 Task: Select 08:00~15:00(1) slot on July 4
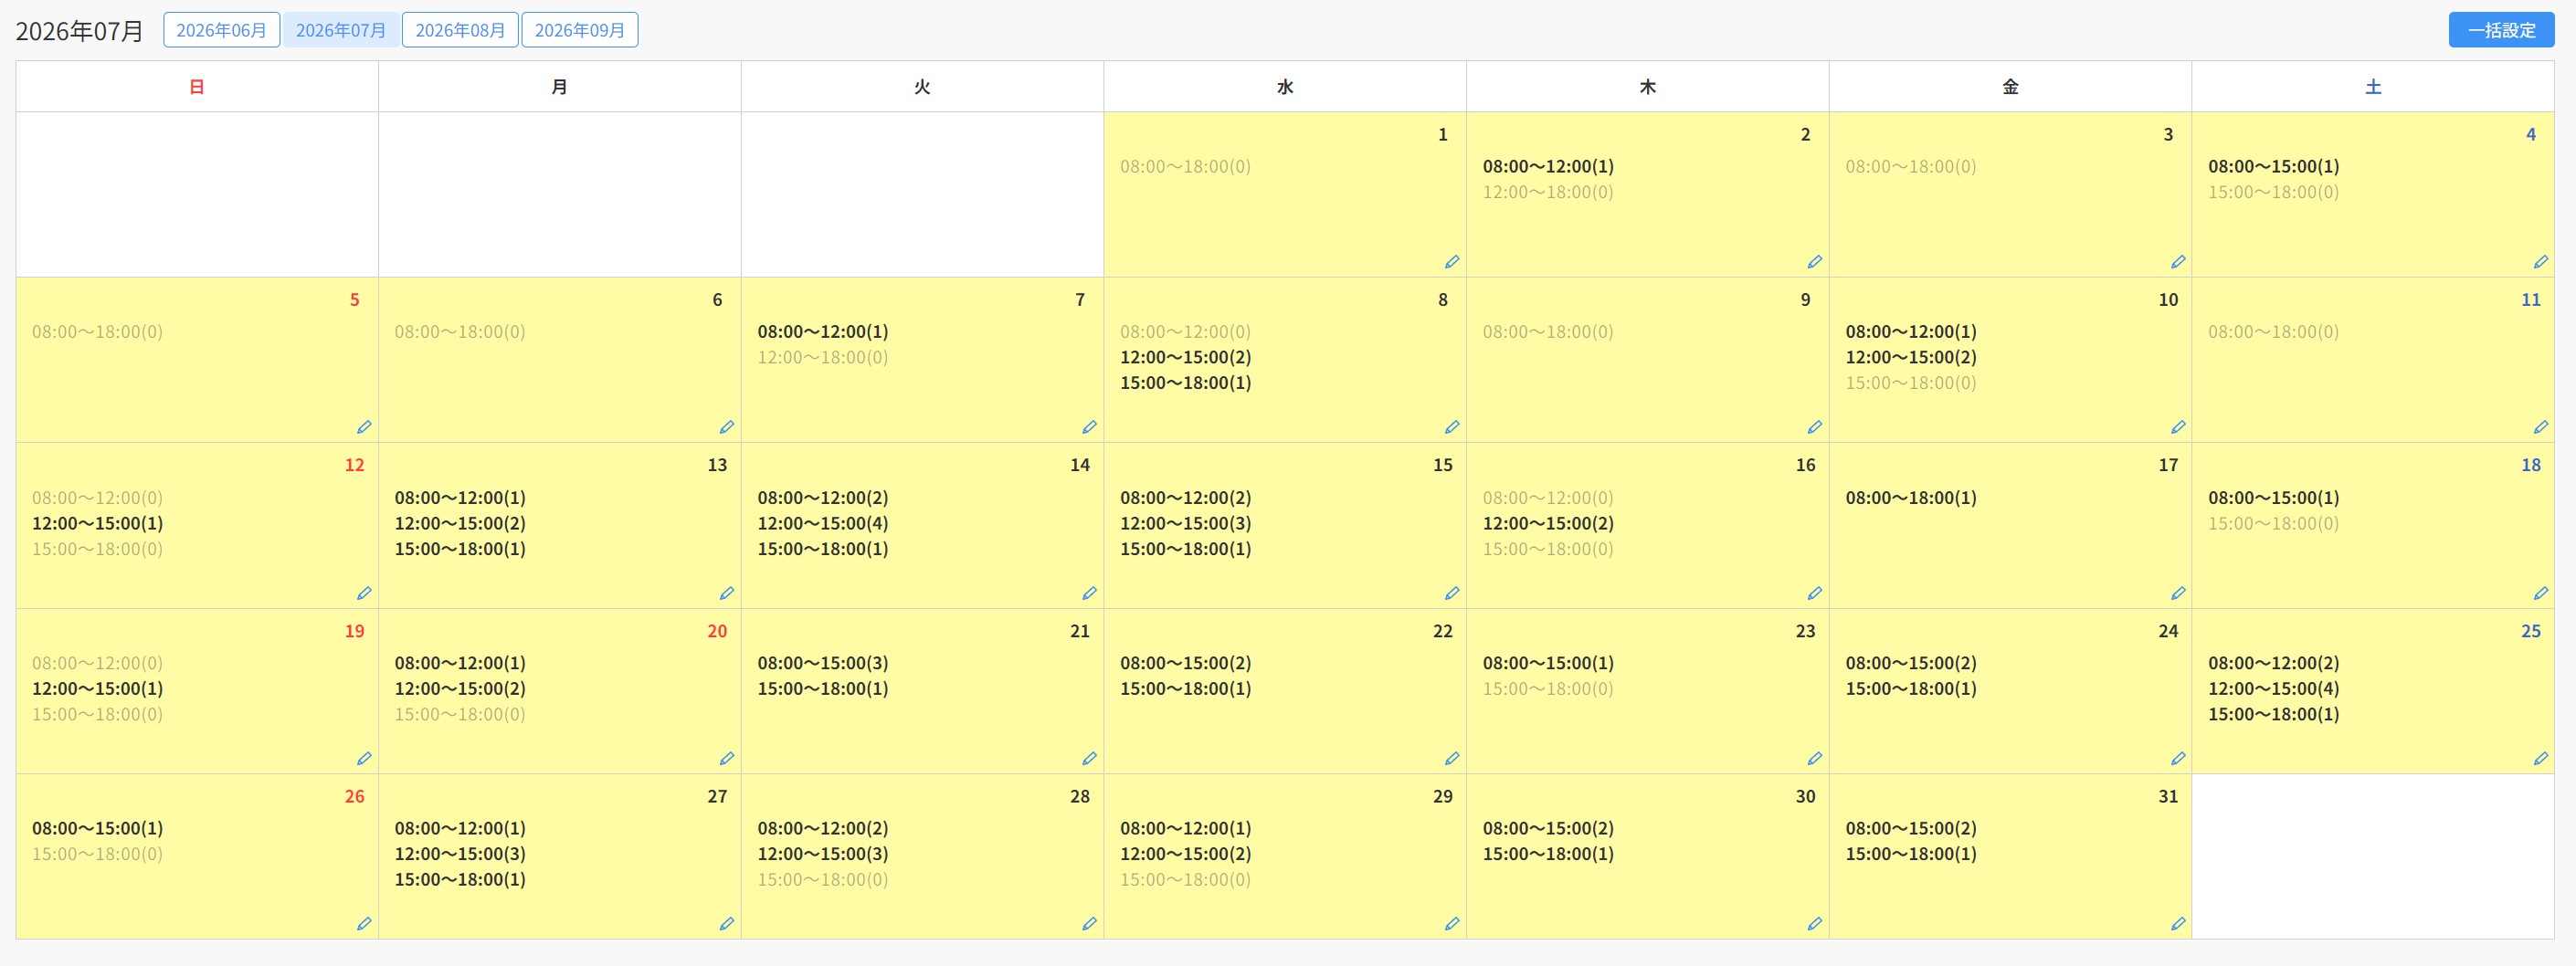pyautogui.click(x=2273, y=166)
